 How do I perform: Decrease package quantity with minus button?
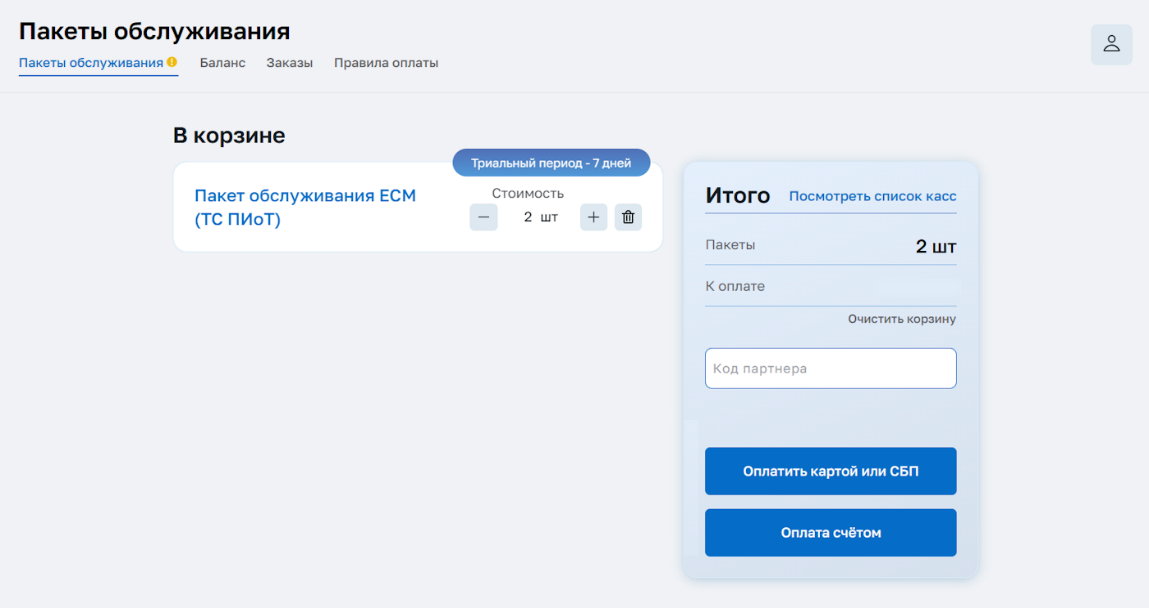coord(483,217)
